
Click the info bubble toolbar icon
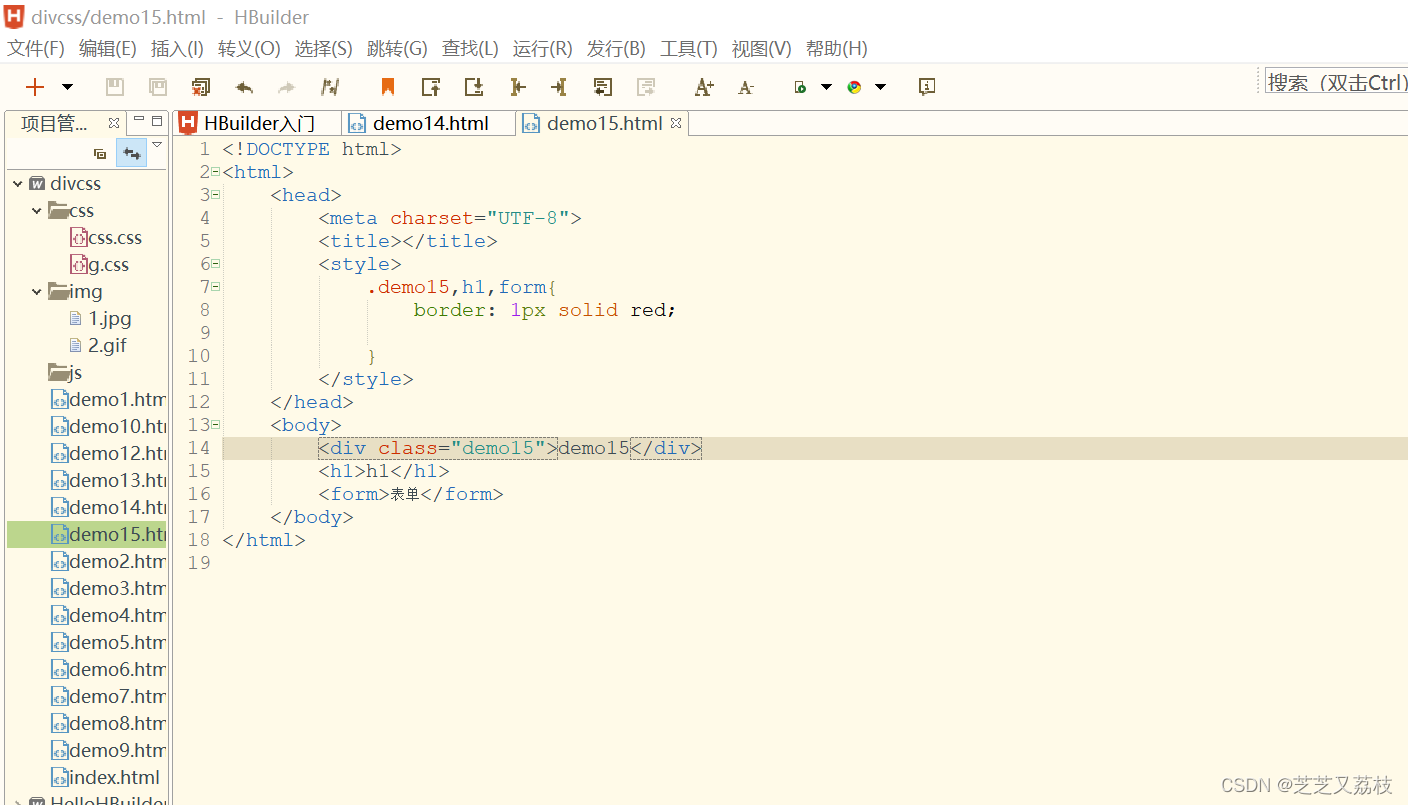927,87
